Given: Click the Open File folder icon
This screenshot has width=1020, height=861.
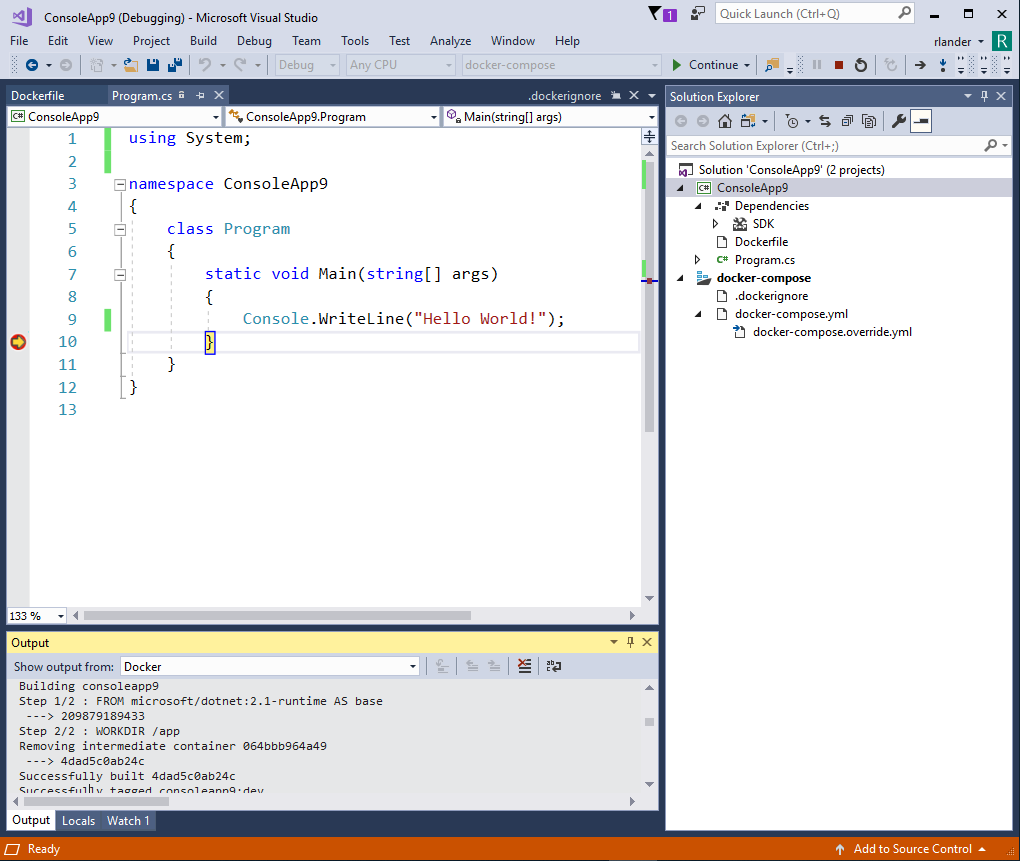Looking at the screenshot, I should click(131, 65).
